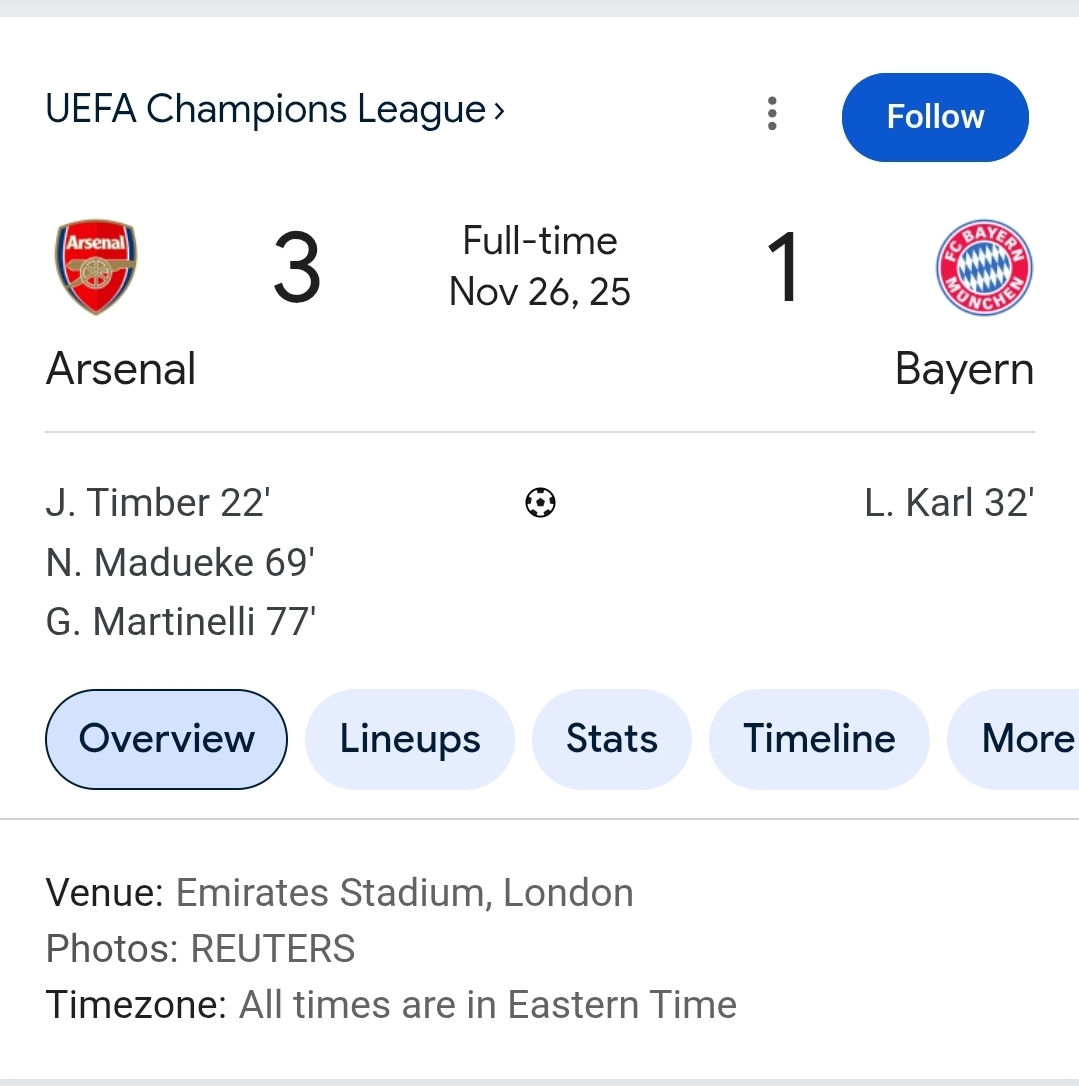Open the three-dot more options menu
This screenshot has width=1079, height=1086.
tap(772, 114)
